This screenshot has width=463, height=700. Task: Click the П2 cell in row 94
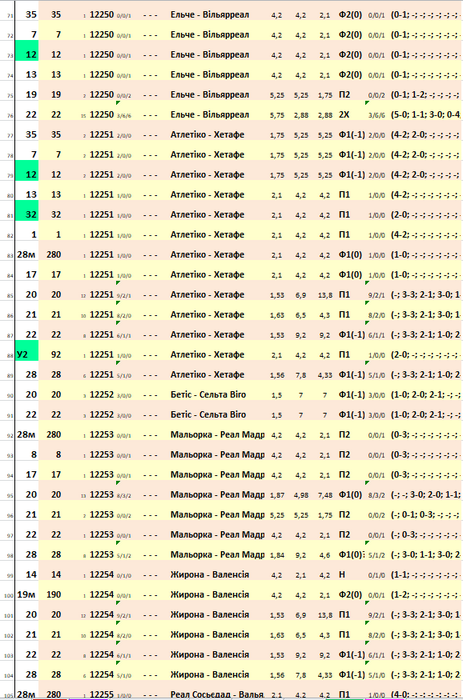click(x=344, y=475)
